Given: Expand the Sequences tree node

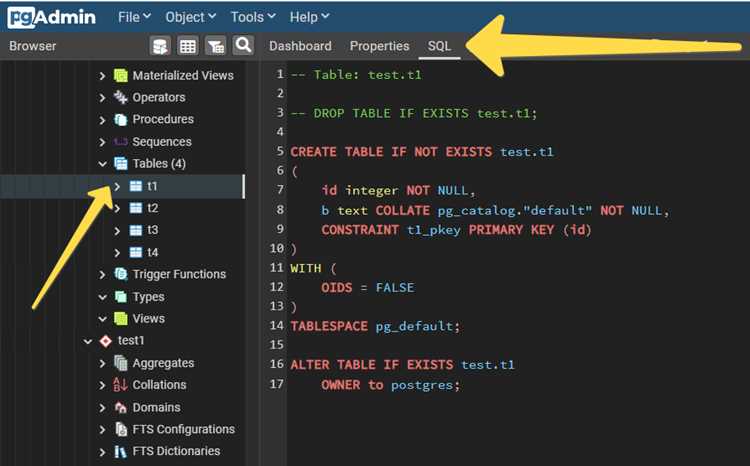Looking at the screenshot, I should pyautogui.click(x=102, y=142).
